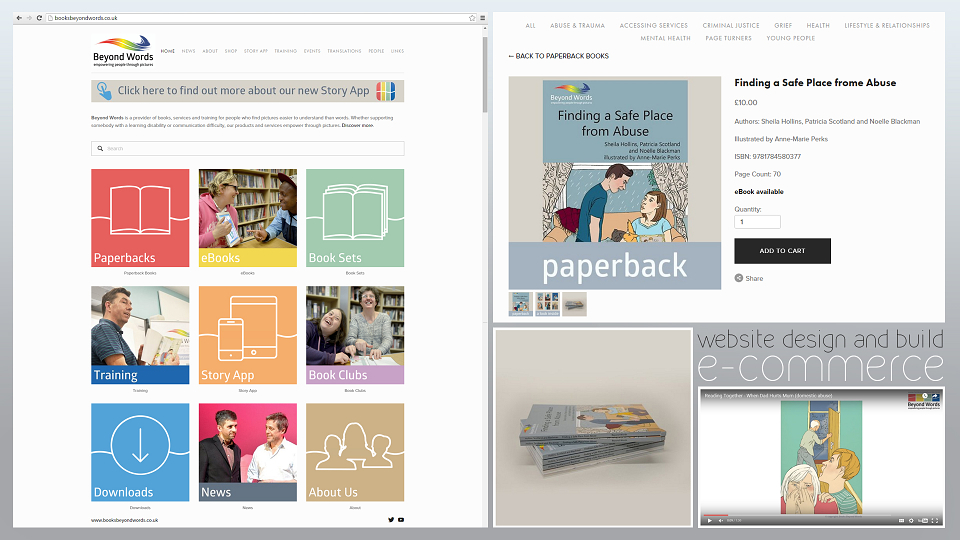Toggle video subtitles icon
960x540 pixels.
click(901, 520)
